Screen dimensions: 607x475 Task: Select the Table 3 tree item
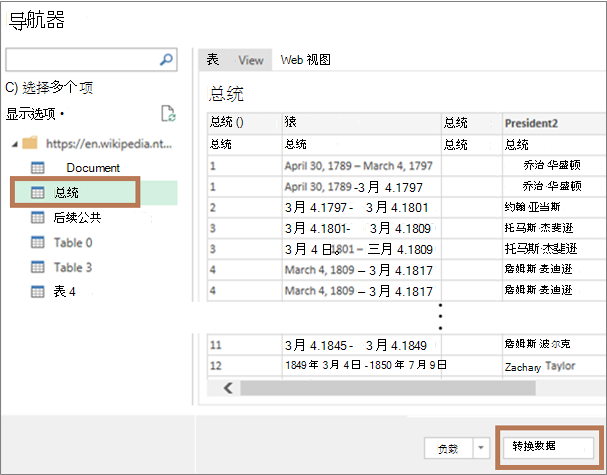click(73, 267)
